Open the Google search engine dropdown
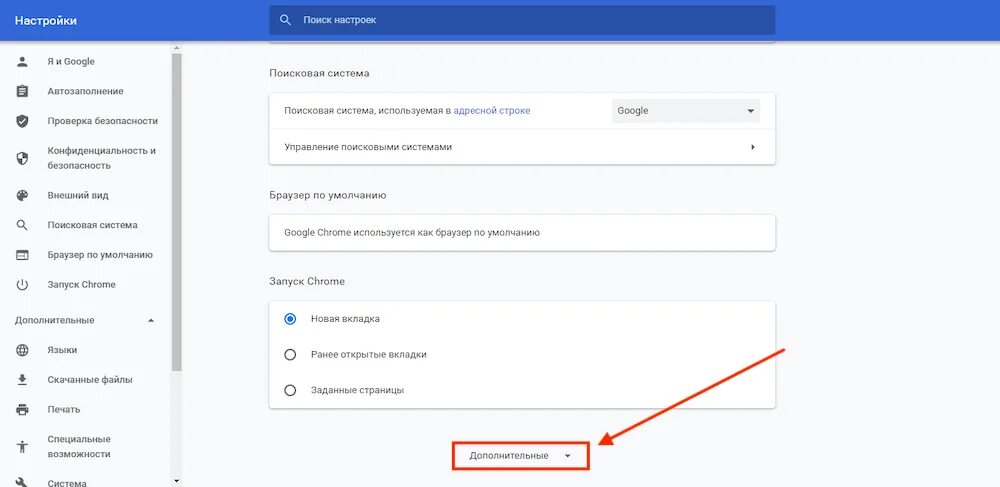 coord(686,111)
